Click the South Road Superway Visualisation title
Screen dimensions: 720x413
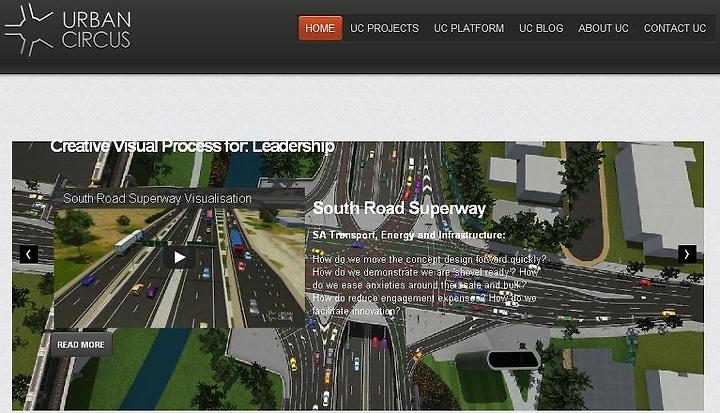[x=157, y=198]
